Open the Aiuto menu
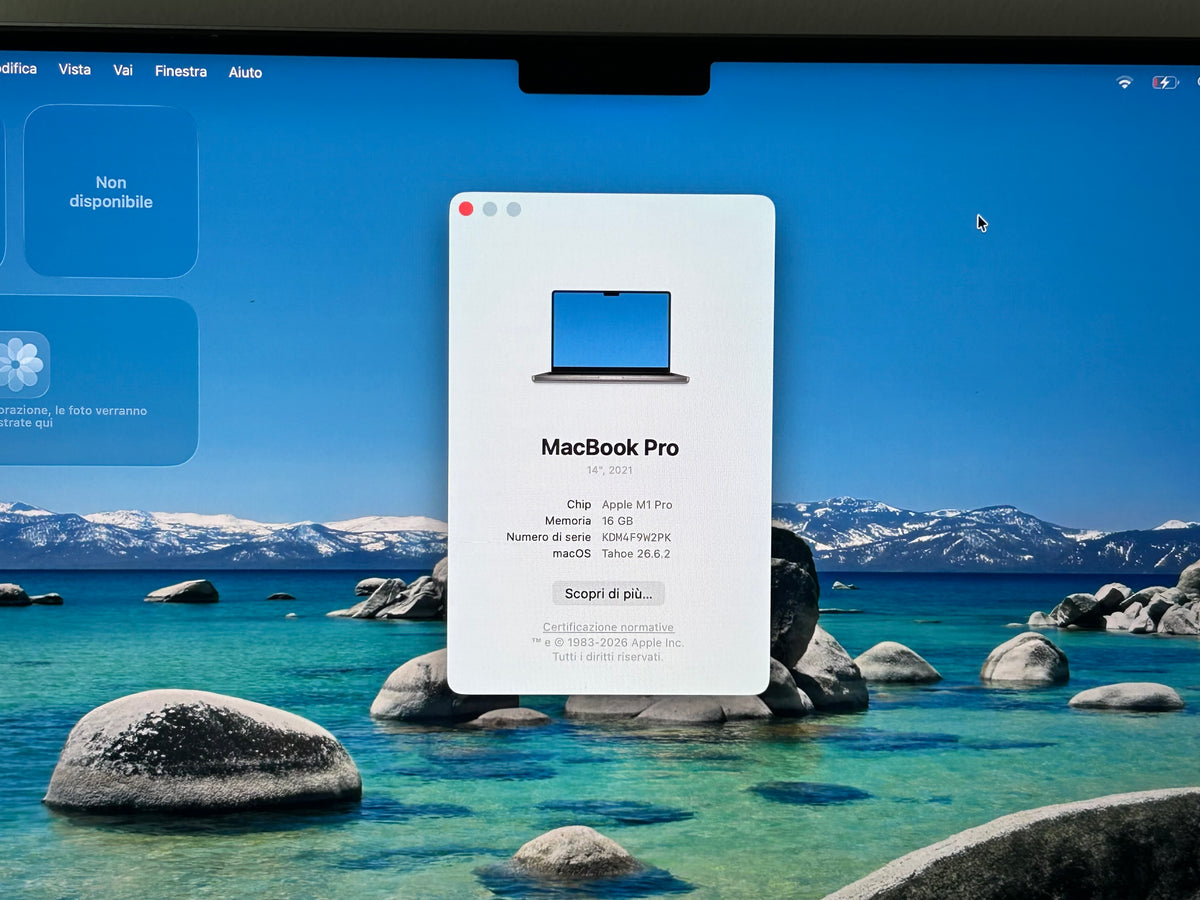This screenshot has width=1200, height=900. tap(245, 72)
